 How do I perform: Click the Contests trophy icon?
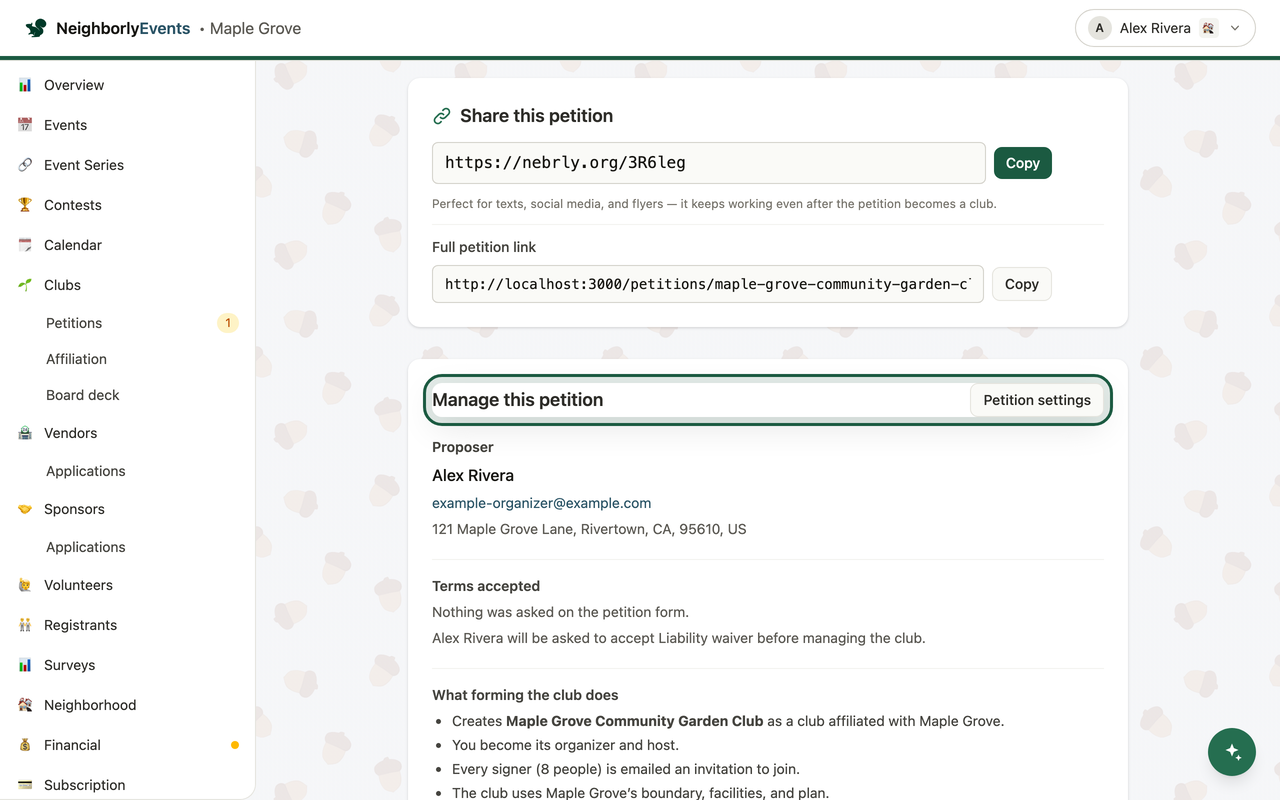coord(25,205)
